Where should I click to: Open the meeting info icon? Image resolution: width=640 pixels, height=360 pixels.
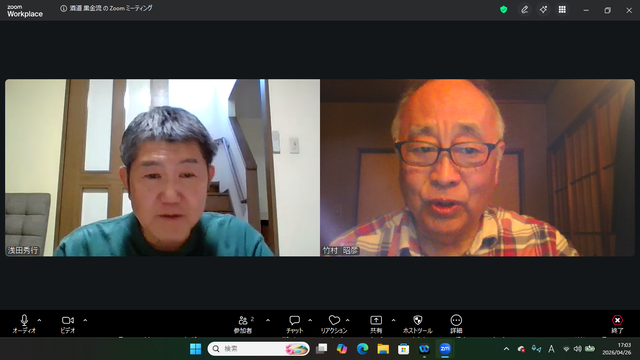click(63, 9)
